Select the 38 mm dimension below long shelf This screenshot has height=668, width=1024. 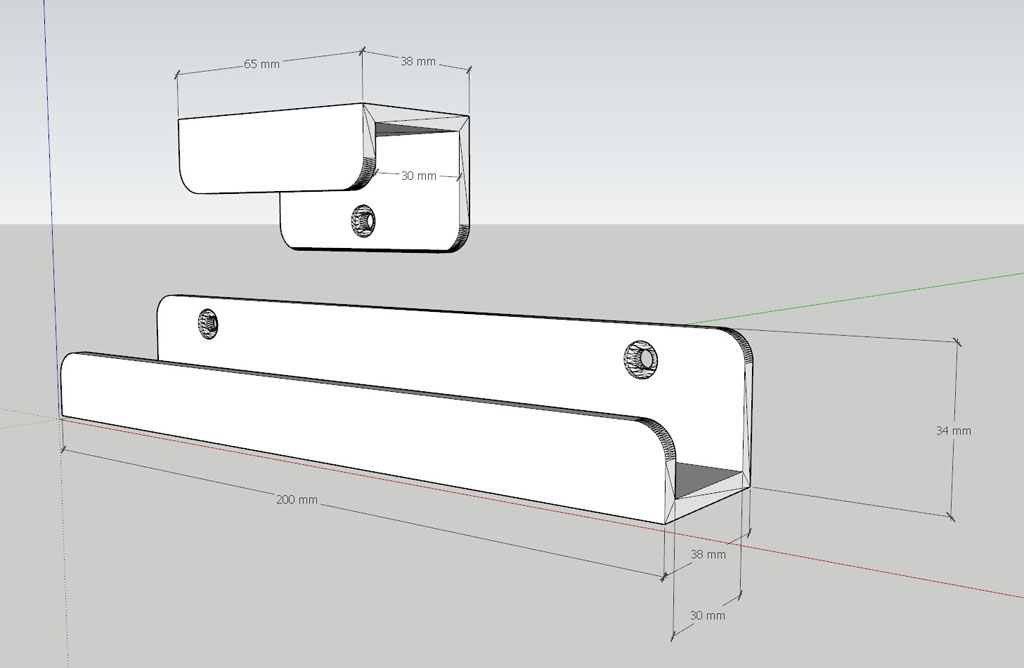pos(708,553)
